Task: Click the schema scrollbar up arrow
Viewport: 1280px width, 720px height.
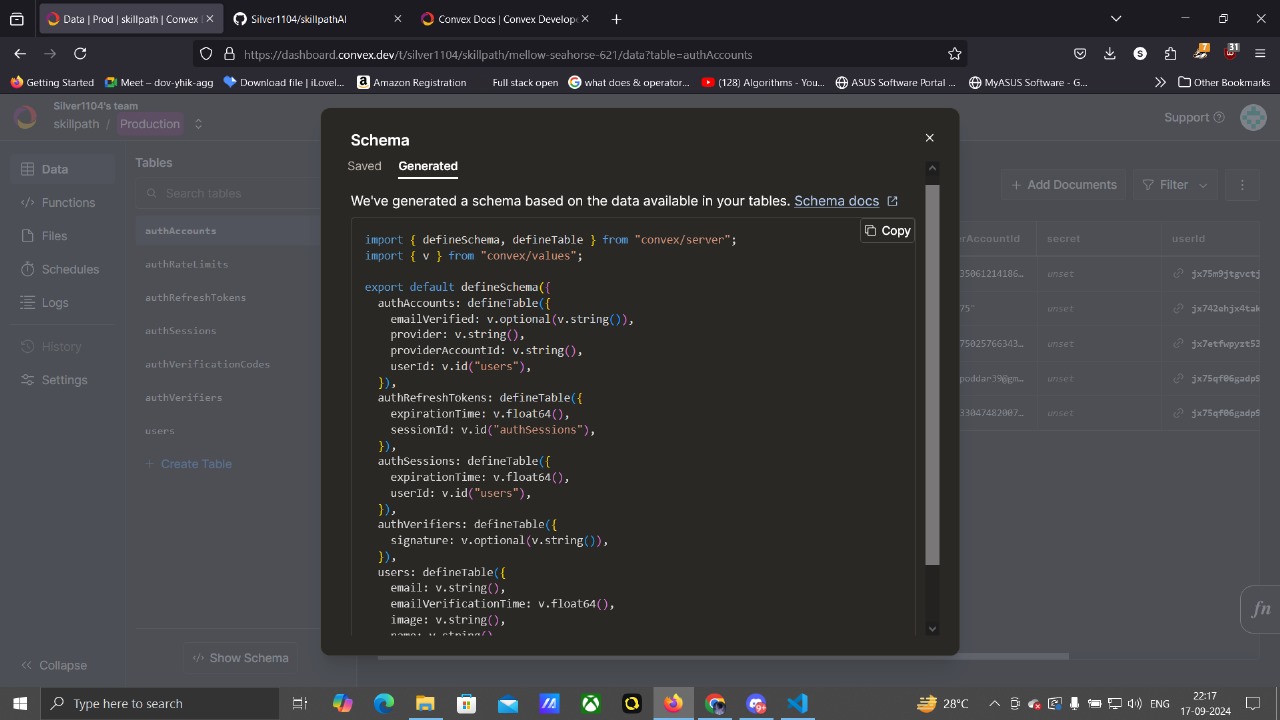Action: 932,168
